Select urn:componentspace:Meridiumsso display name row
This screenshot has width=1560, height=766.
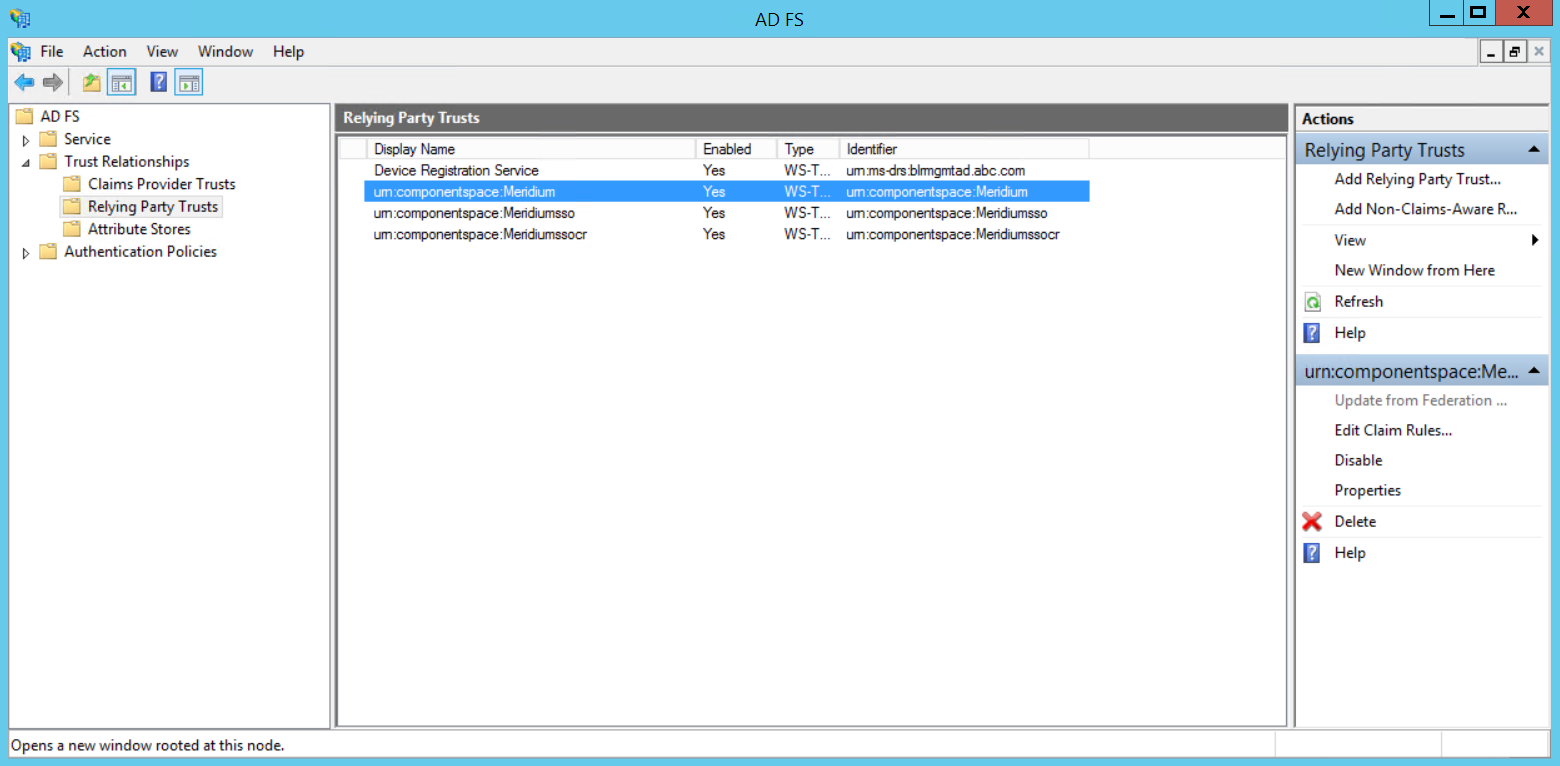tap(474, 213)
